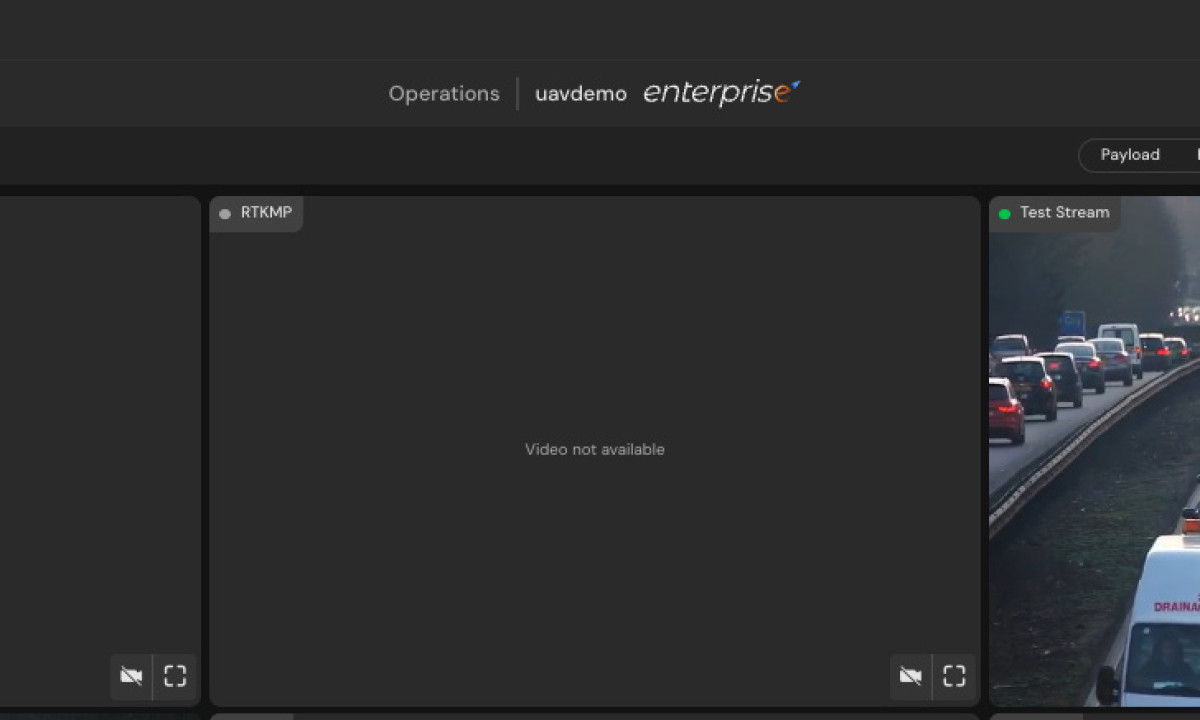Image resolution: width=1200 pixels, height=720 pixels.
Task: Click the uavdemo organization name
Action: (581, 94)
